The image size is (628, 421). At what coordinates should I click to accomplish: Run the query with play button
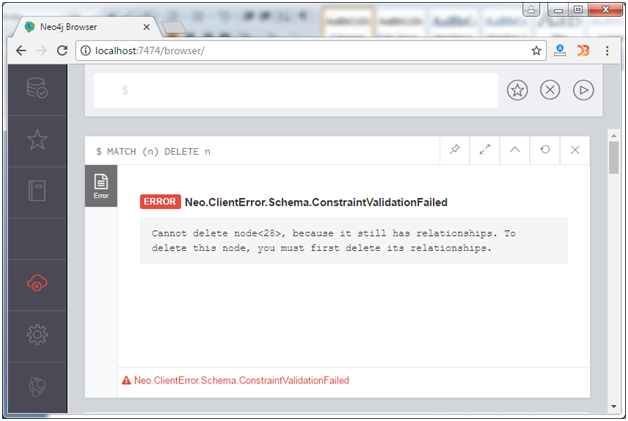tap(583, 90)
